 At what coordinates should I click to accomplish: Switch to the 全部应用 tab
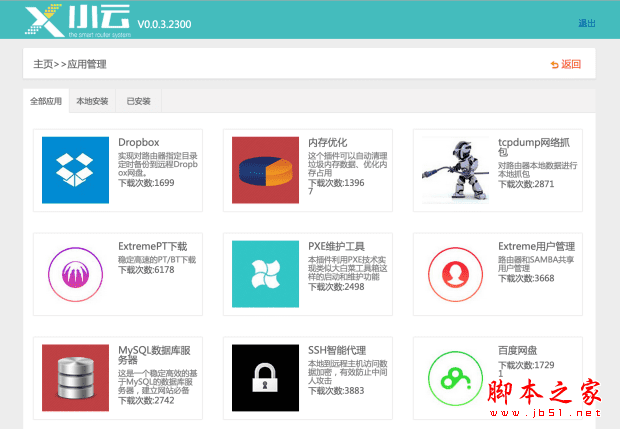(46, 101)
